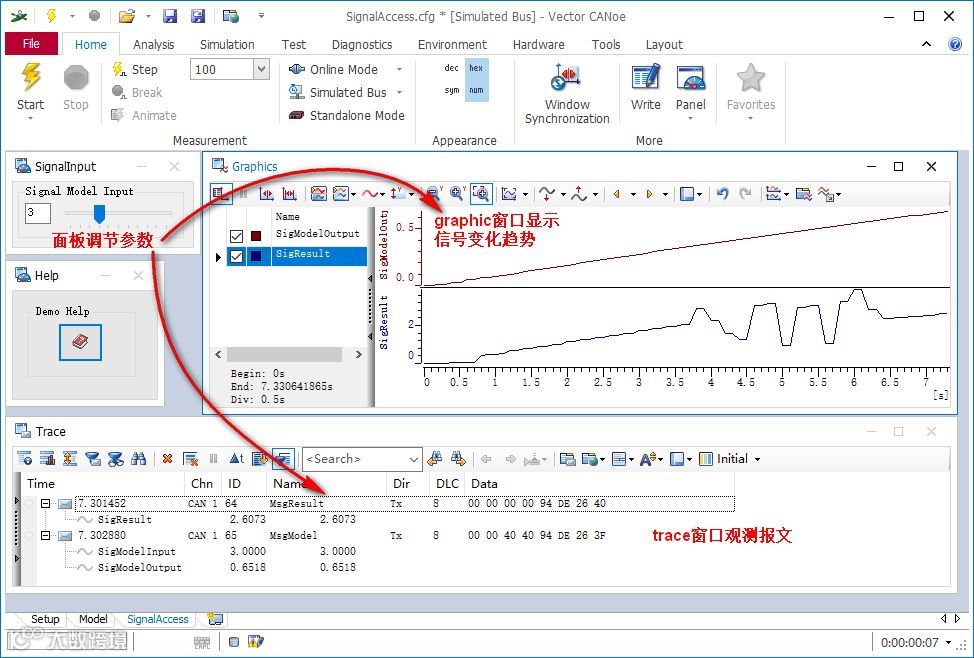Click the Signal Model Input slider handle
Viewport: 974px width, 658px height.
point(99,214)
